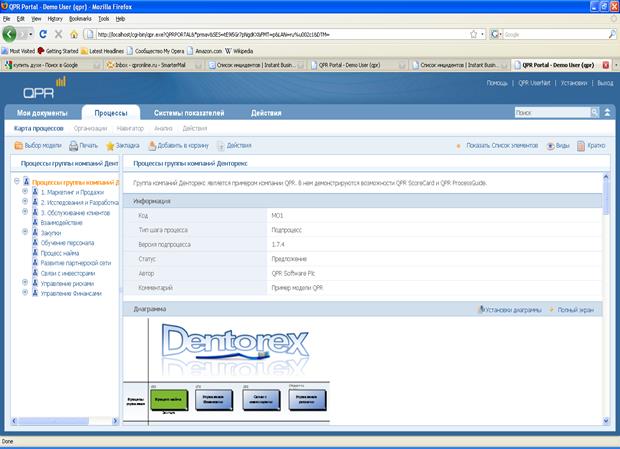The image size is (620, 449).
Task: Select Процесс найма tree item
Action: 60,253
